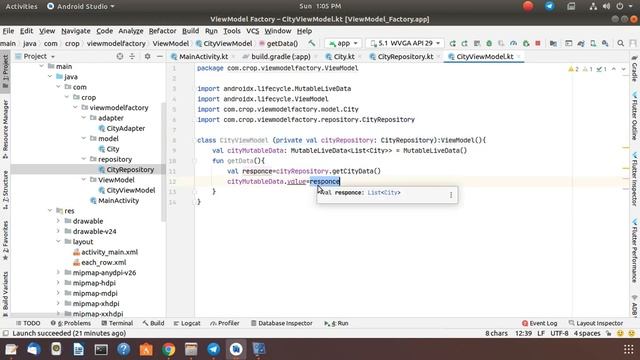Expand the mipmap-hdpi folder
The image size is (640, 360).
tap(58, 283)
